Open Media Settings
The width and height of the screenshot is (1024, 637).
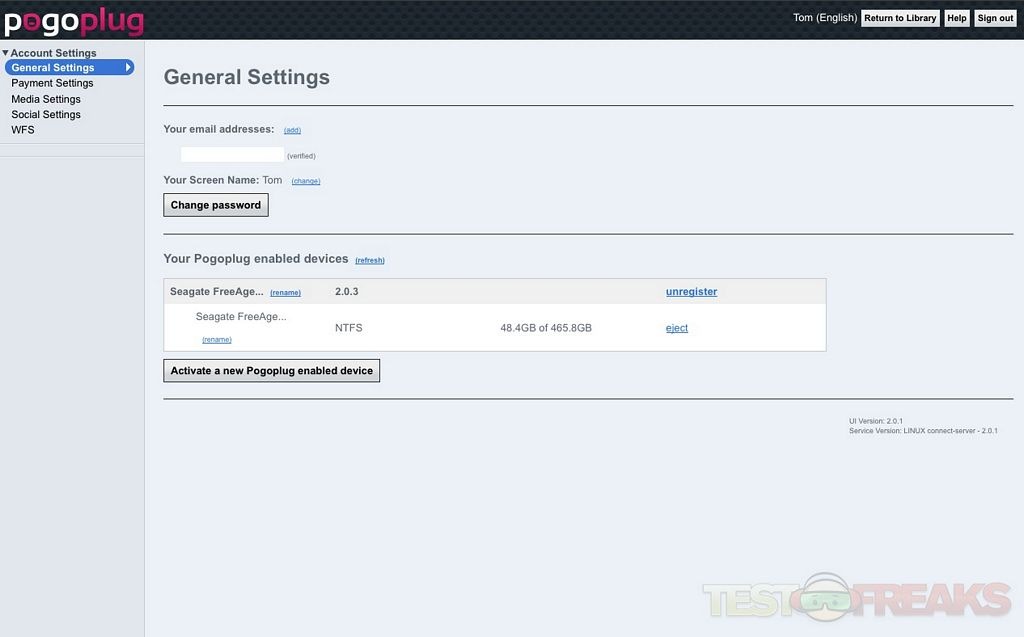(46, 99)
